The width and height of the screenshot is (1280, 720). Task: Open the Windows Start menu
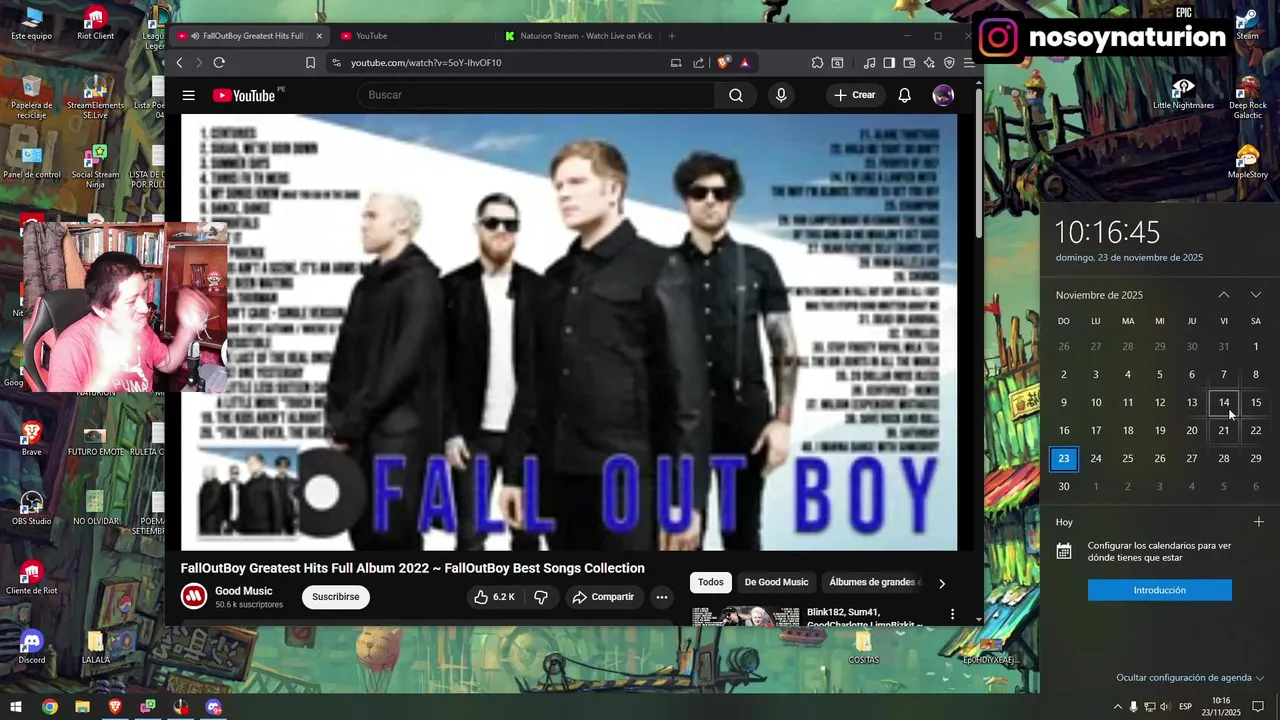(16, 707)
